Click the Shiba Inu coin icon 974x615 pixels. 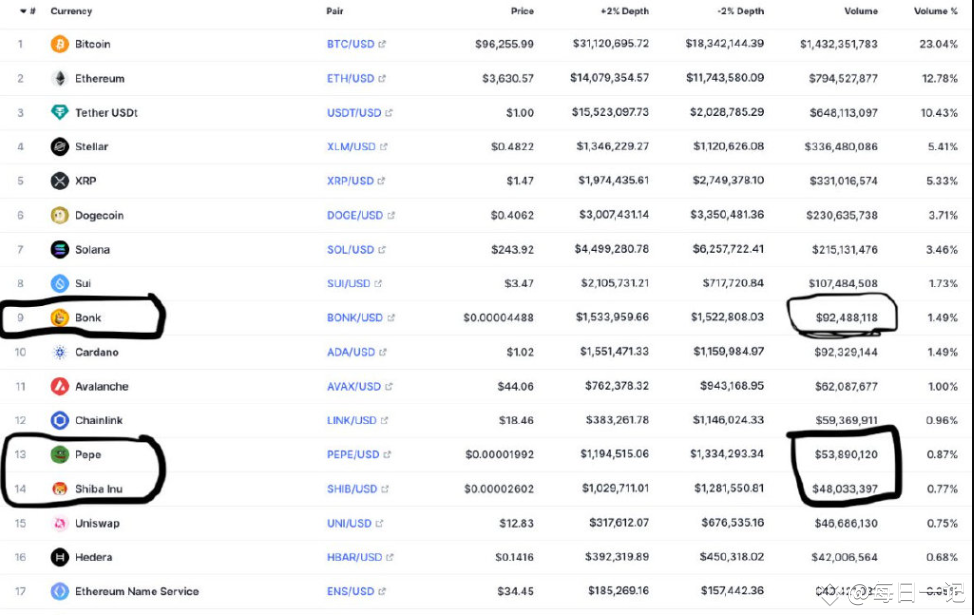point(60,488)
